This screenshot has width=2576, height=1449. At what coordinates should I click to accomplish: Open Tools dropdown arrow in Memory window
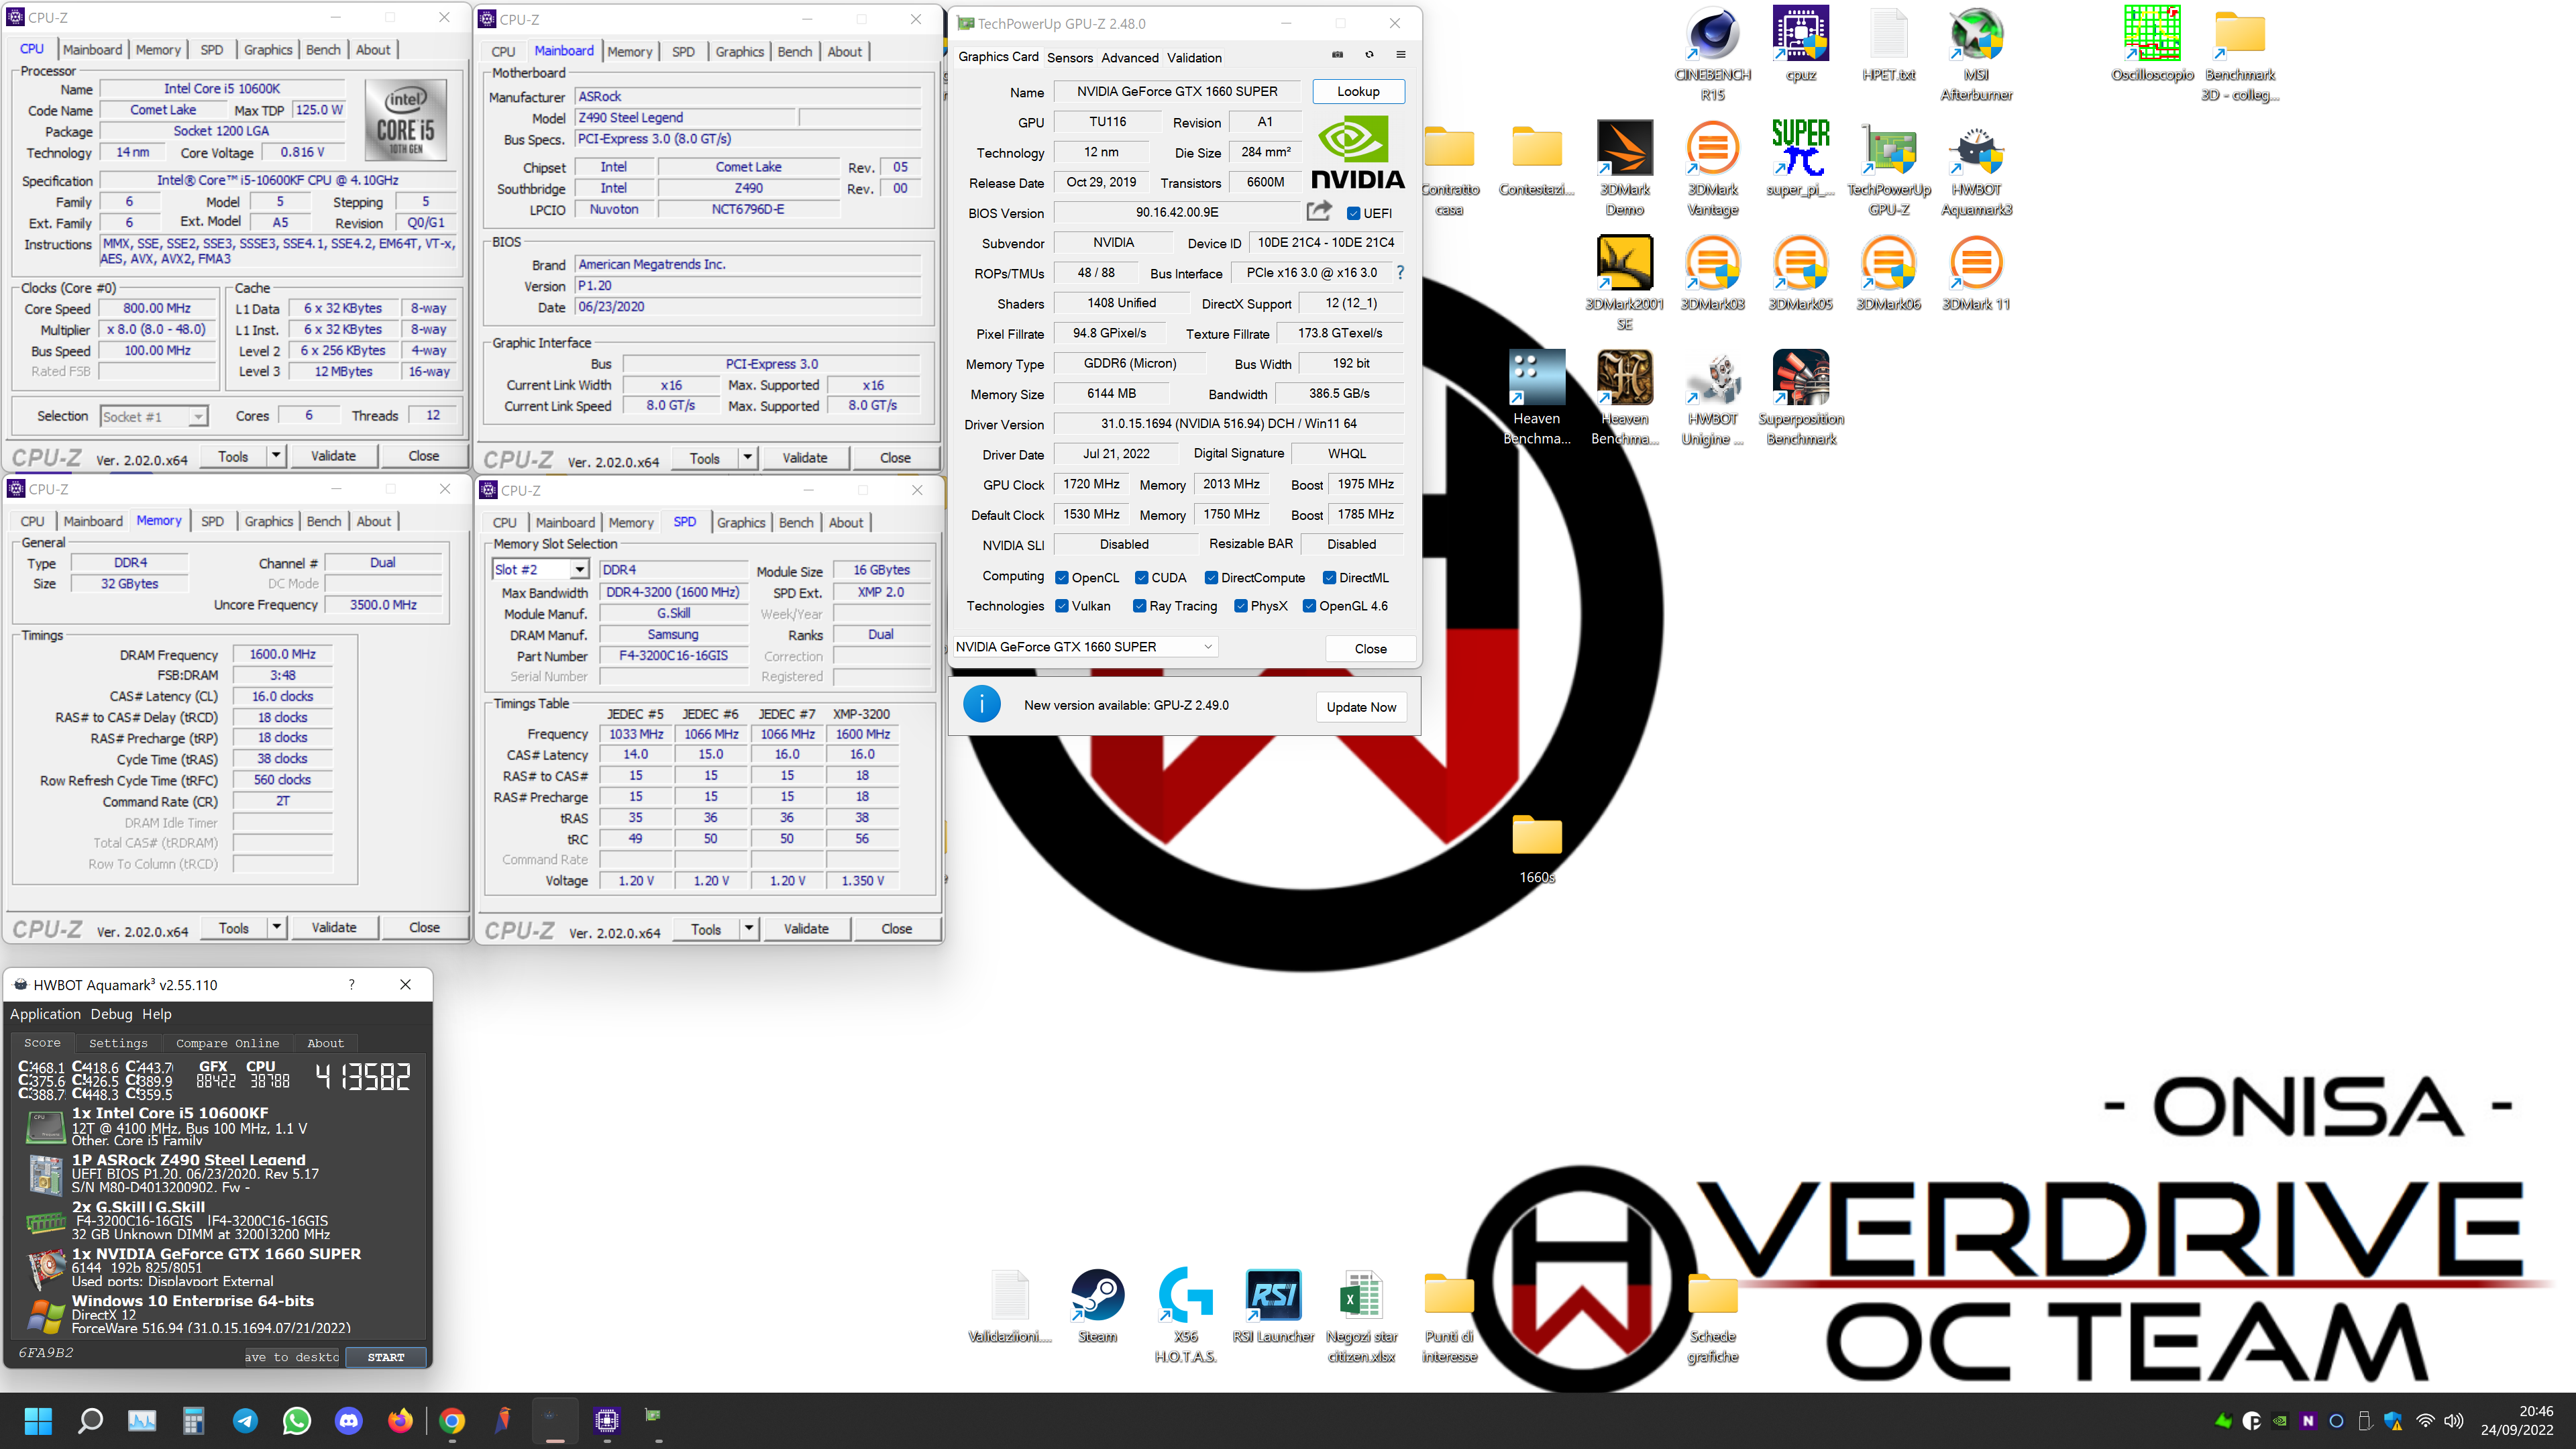277,927
